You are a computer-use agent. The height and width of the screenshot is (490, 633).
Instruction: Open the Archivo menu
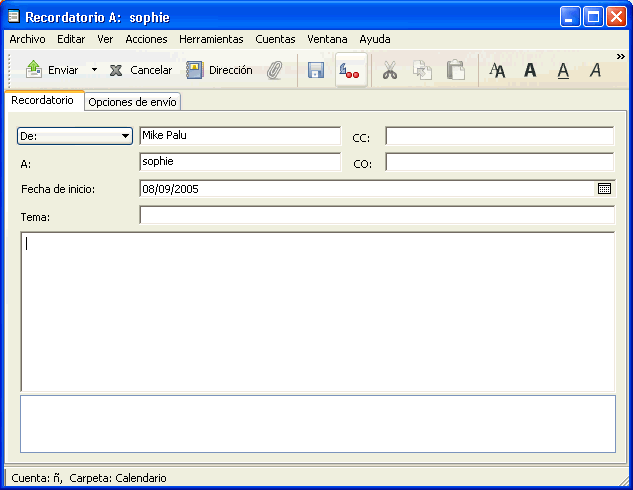[x=27, y=39]
